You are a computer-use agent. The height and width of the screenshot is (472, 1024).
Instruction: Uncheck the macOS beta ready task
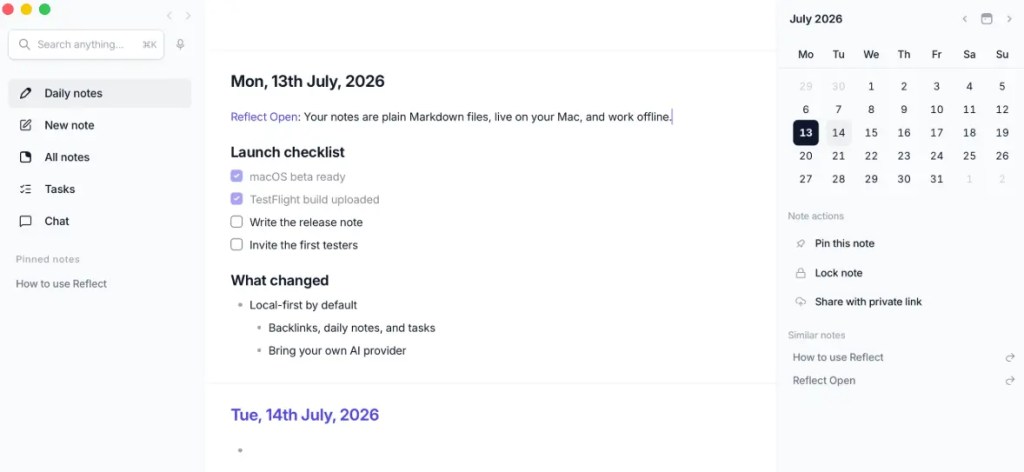(236, 176)
